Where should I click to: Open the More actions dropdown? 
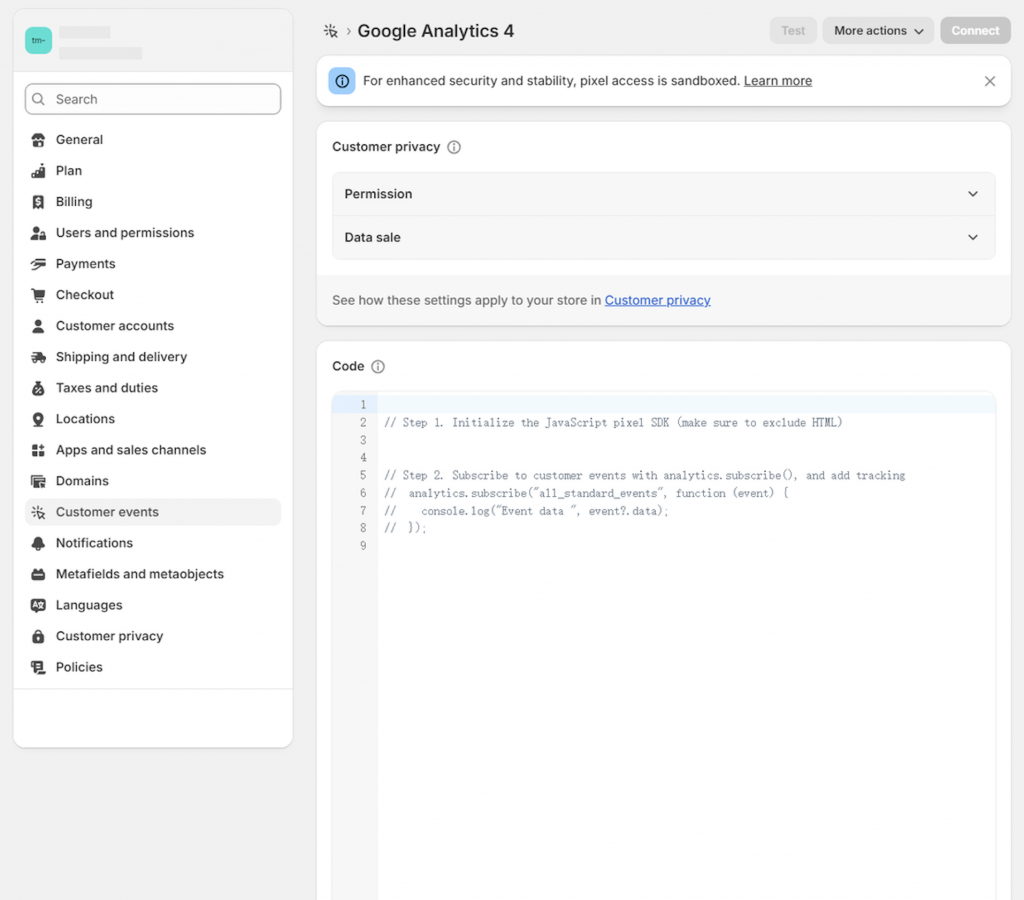click(x=878, y=31)
